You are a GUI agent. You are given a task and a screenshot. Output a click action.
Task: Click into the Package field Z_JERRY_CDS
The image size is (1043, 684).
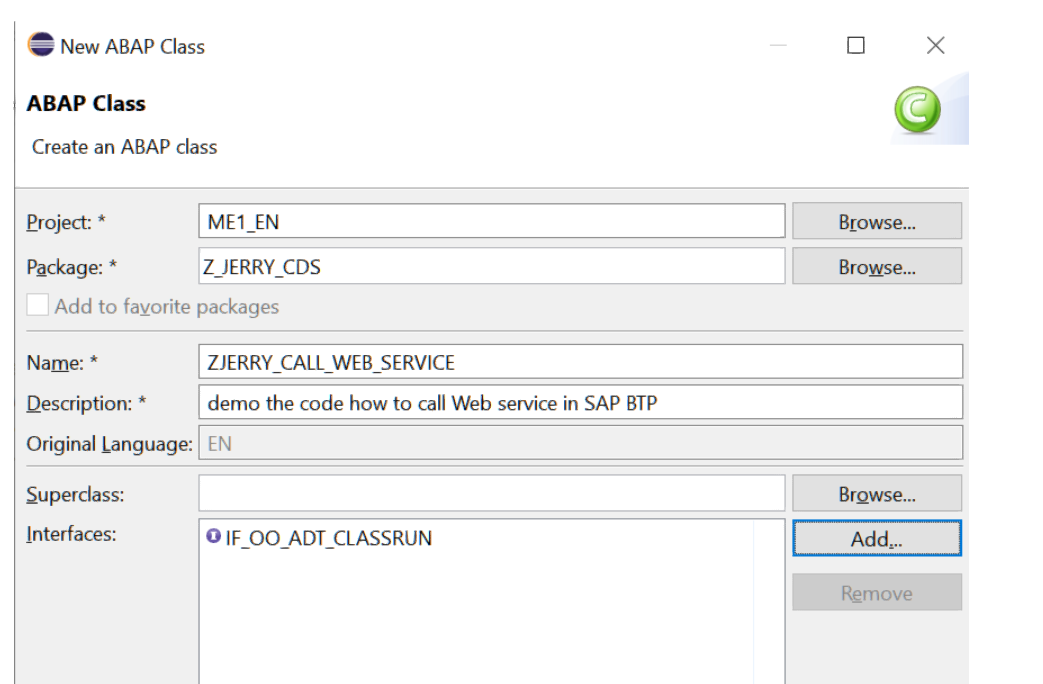[x=492, y=267]
